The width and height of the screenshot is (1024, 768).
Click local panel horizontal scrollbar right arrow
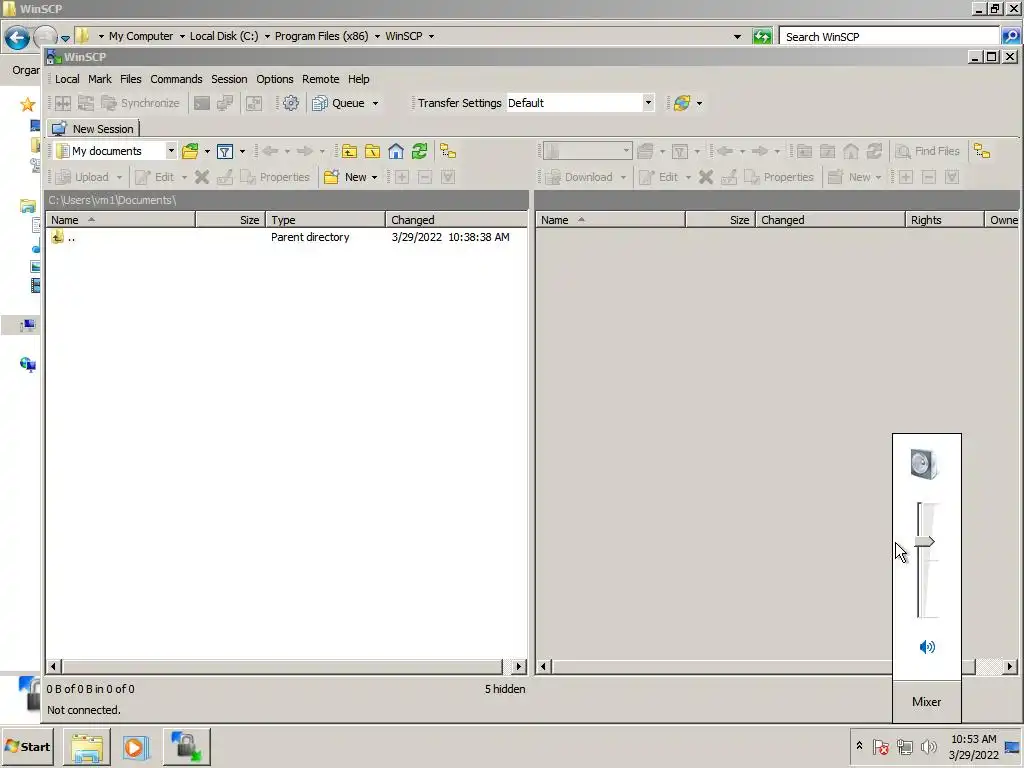click(x=519, y=667)
